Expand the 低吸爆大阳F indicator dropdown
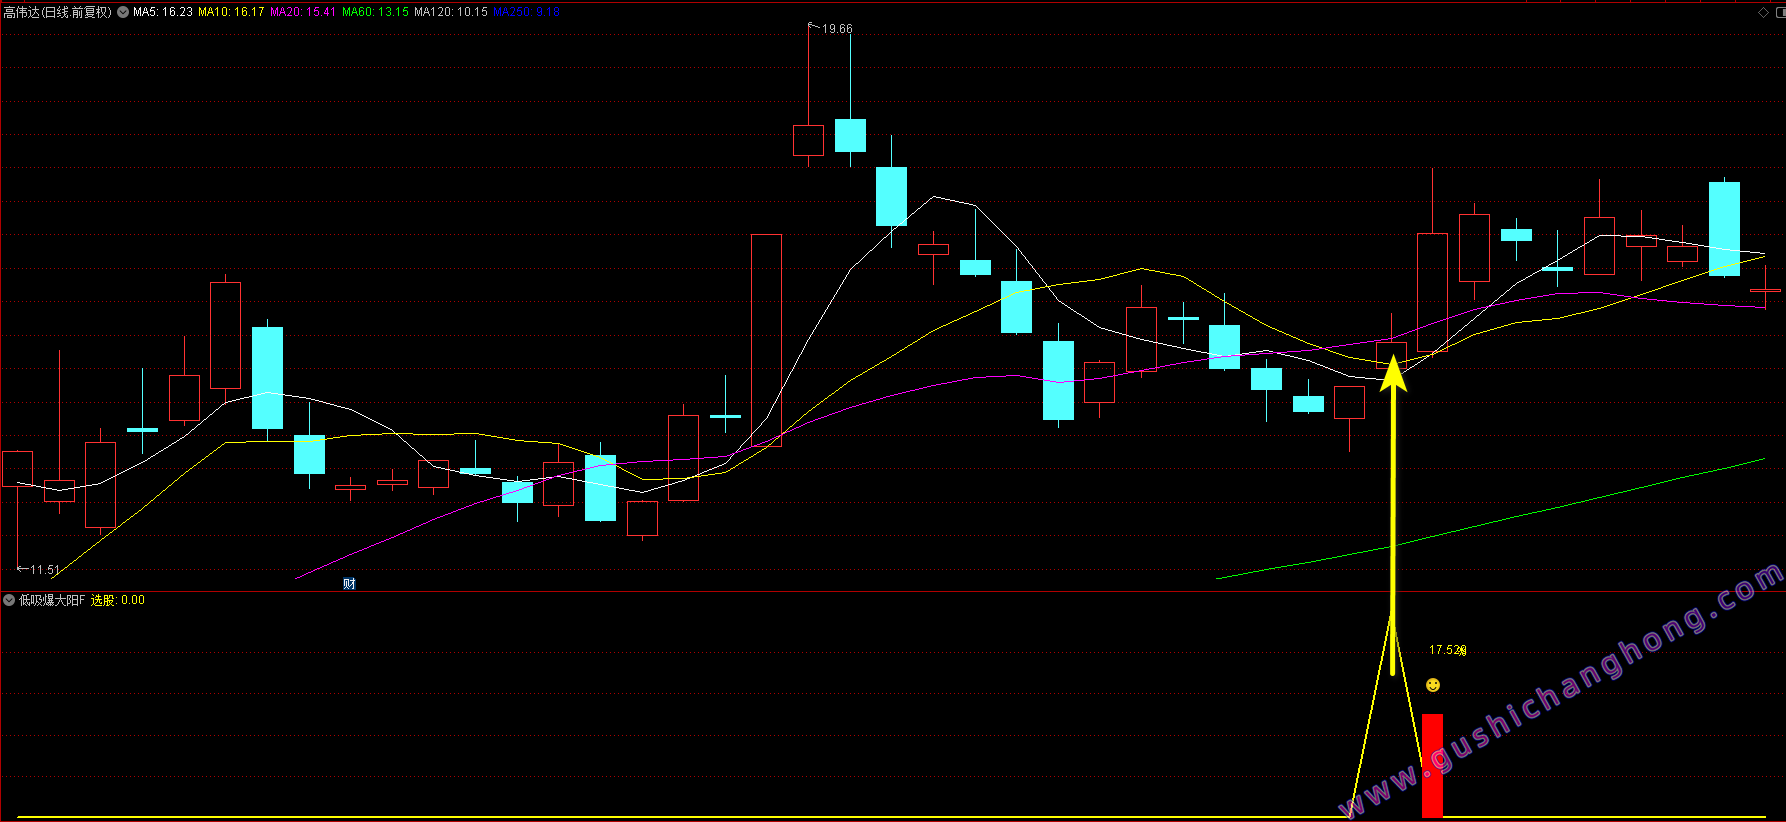 pos(9,600)
